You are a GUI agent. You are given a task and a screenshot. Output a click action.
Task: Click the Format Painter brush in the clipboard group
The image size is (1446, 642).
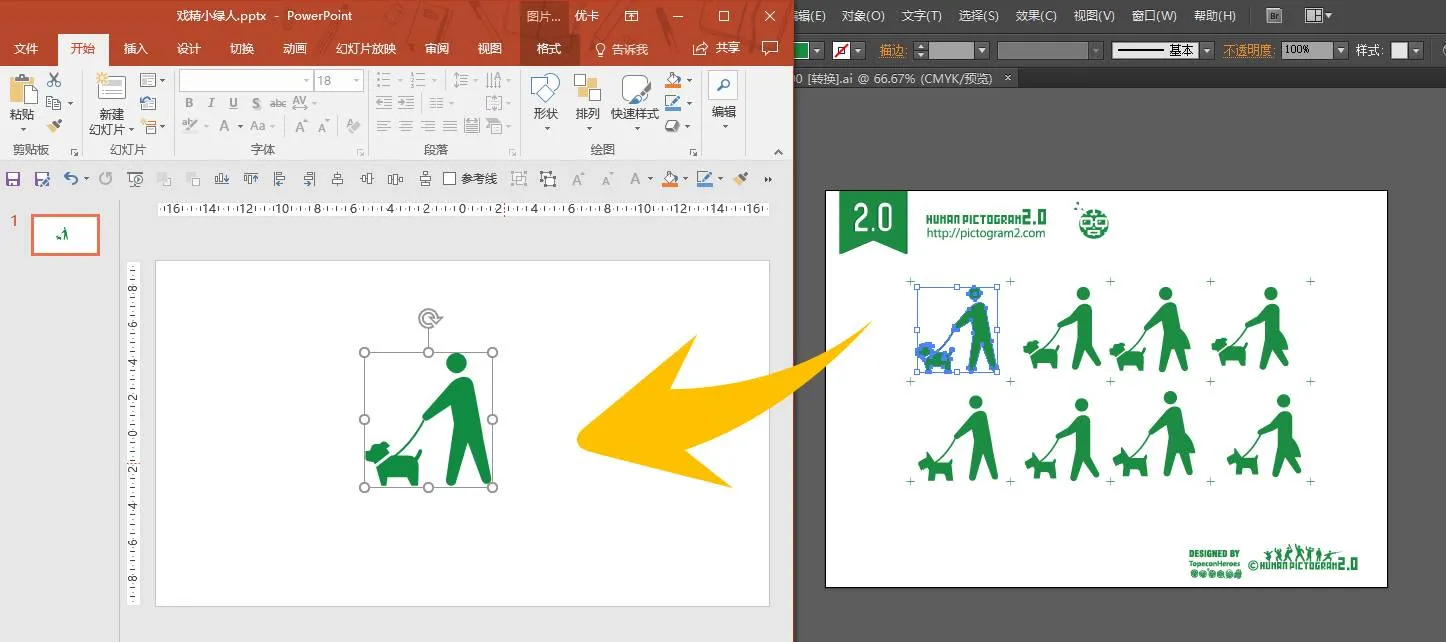(54, 126)
